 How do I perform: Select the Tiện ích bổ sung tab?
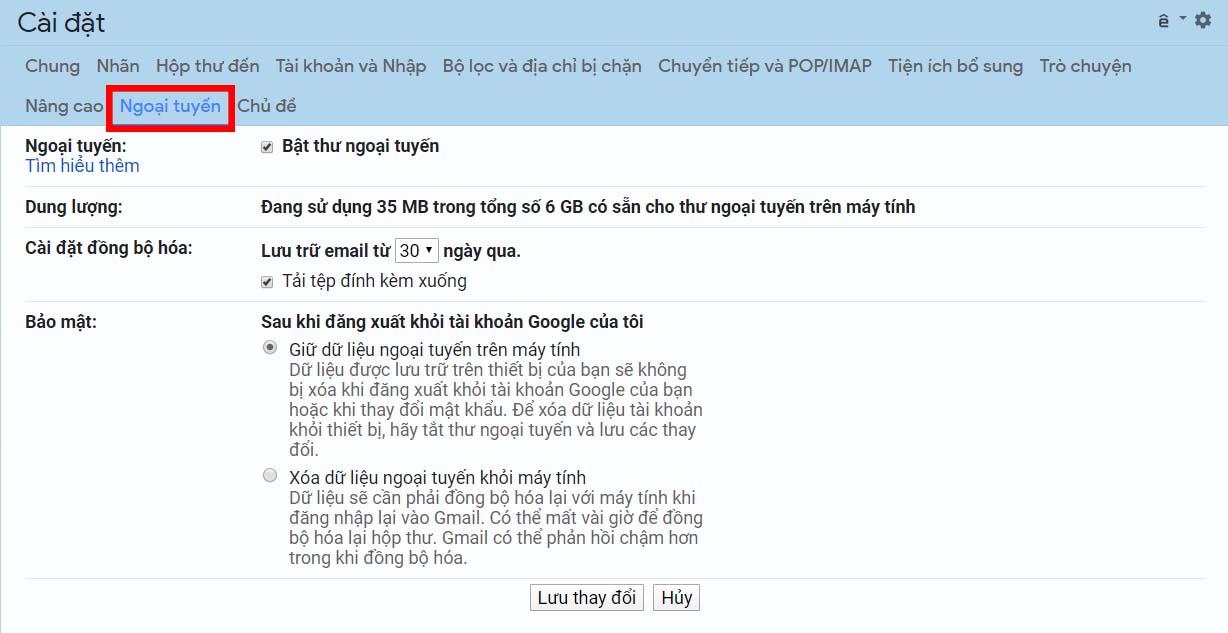click(955, 66)
